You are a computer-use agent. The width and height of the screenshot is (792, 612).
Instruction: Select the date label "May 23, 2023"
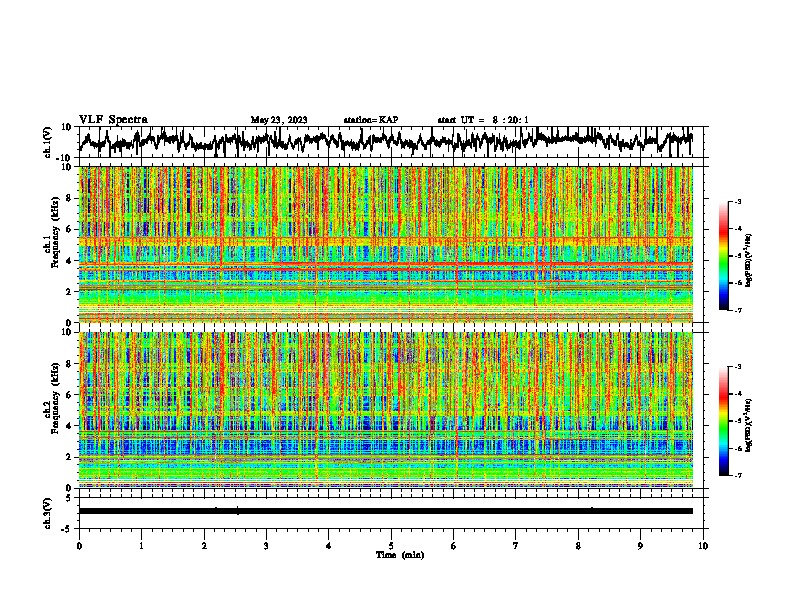pyautogui.click(x=279, y=120)
